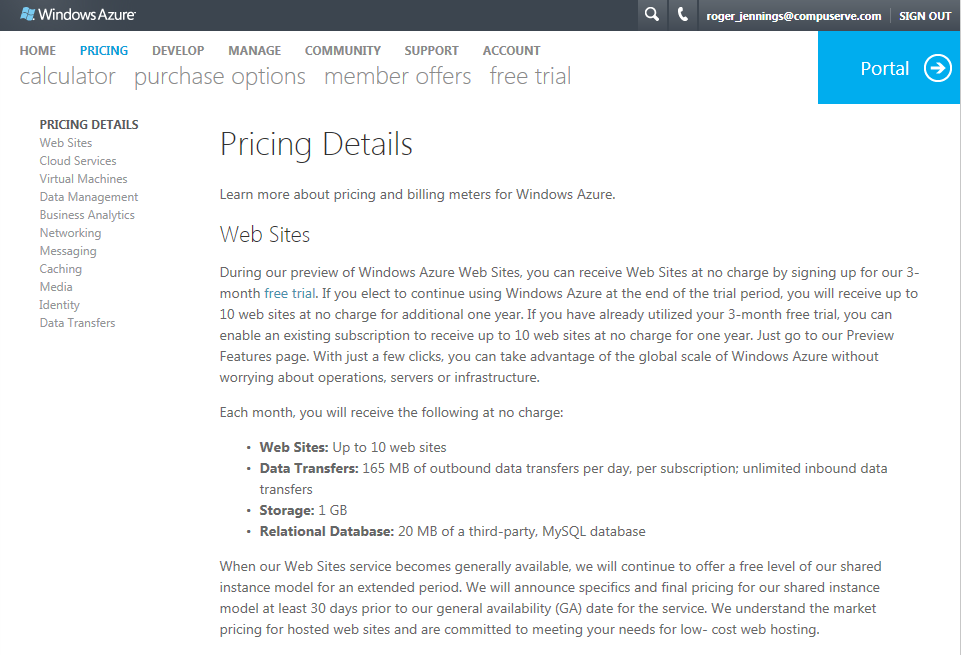Click the phone contact icon

tap(683, 15)
